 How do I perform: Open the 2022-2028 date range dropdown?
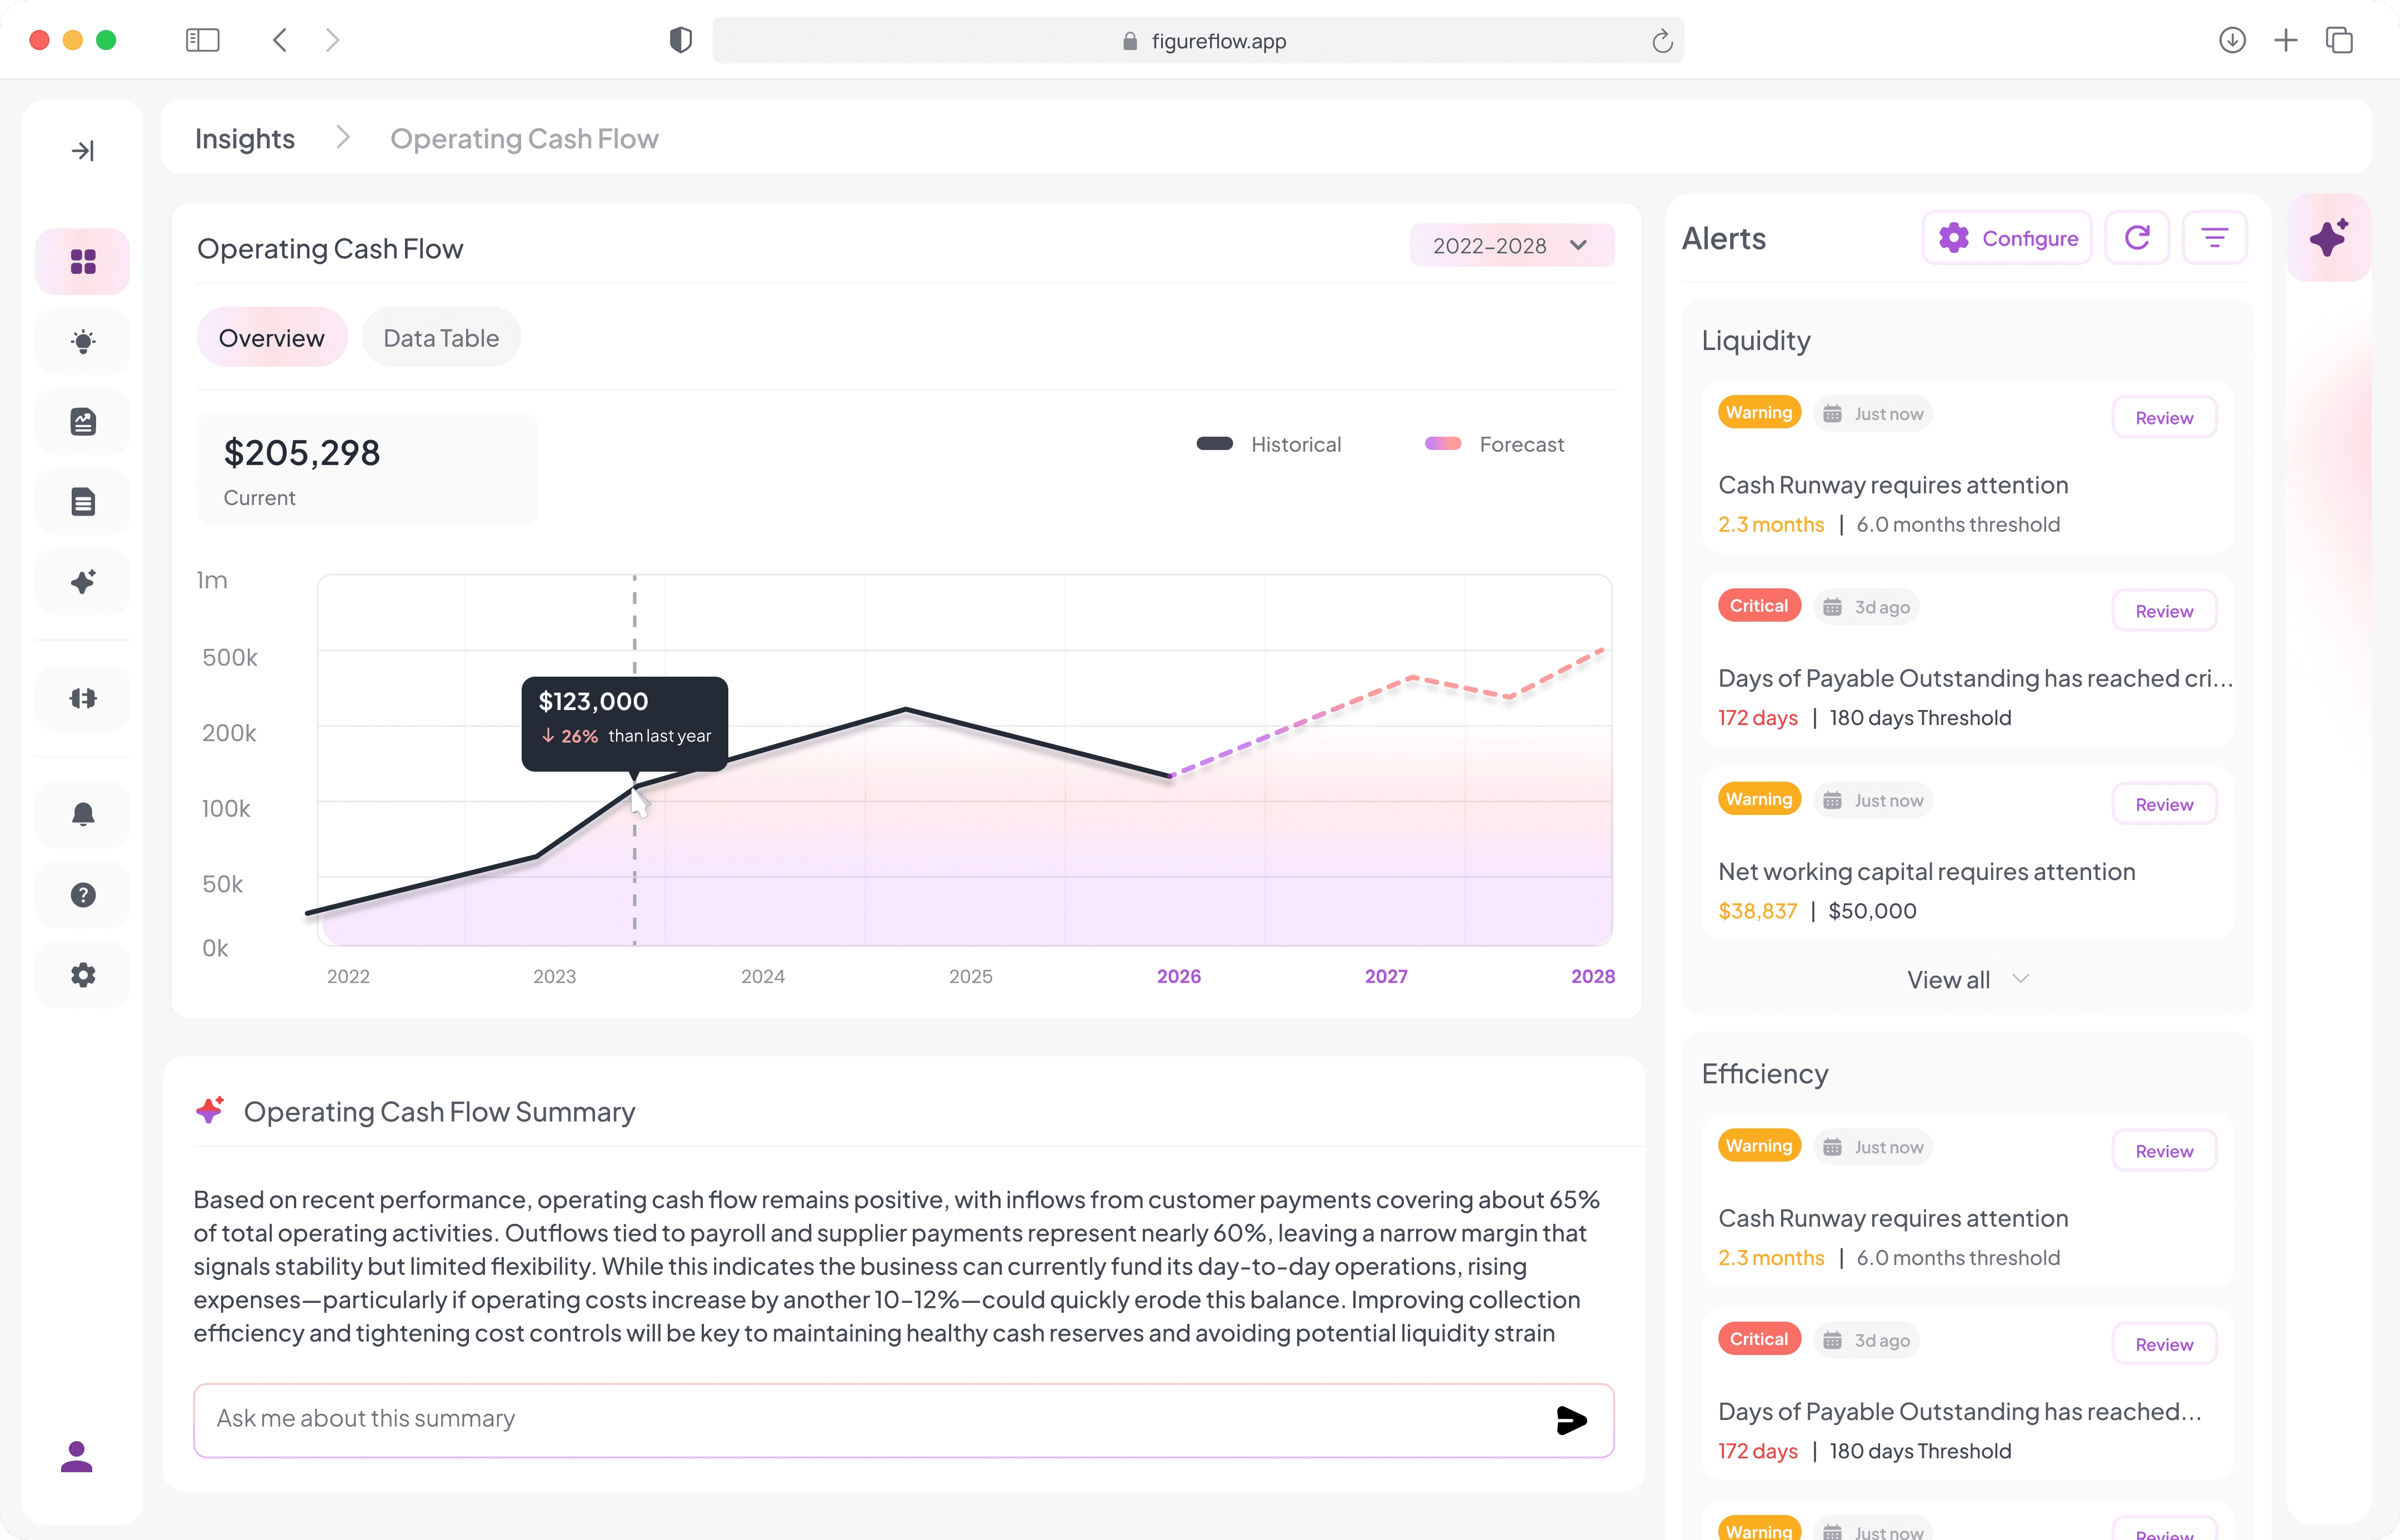pyautogui.click(x=1511, y=245)
